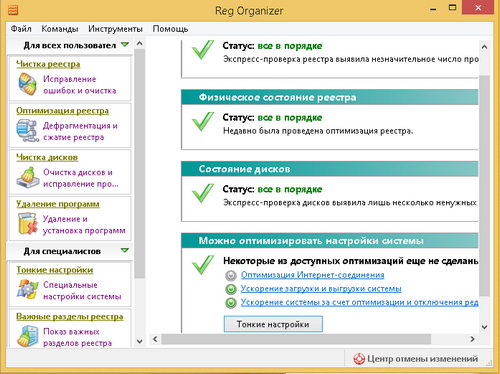
Task: Click the main panel scrollbar up arrow
Action: [x=485, y=47]
